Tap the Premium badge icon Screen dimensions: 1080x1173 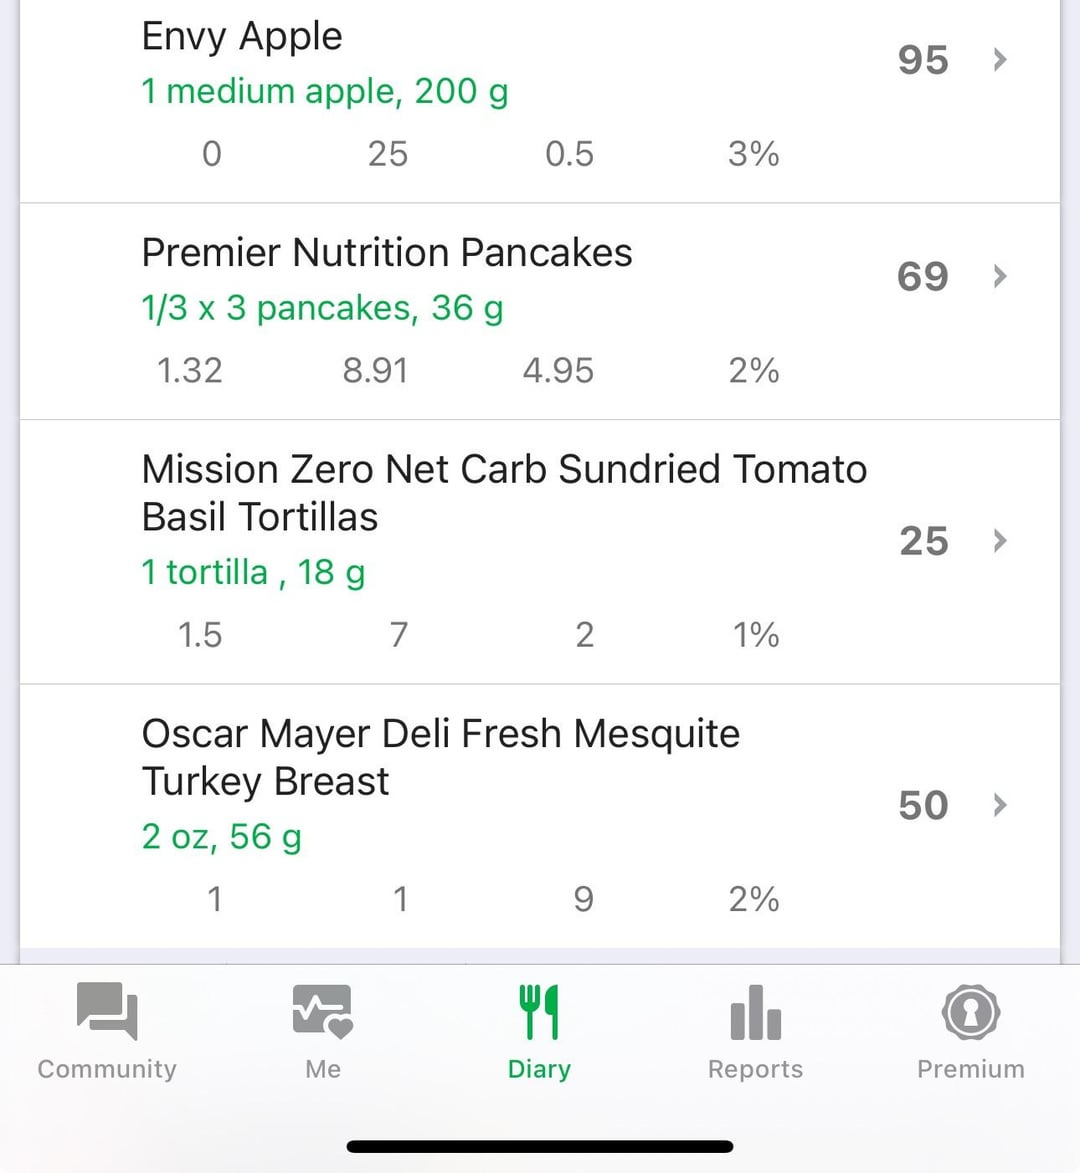coord(971,1011)
